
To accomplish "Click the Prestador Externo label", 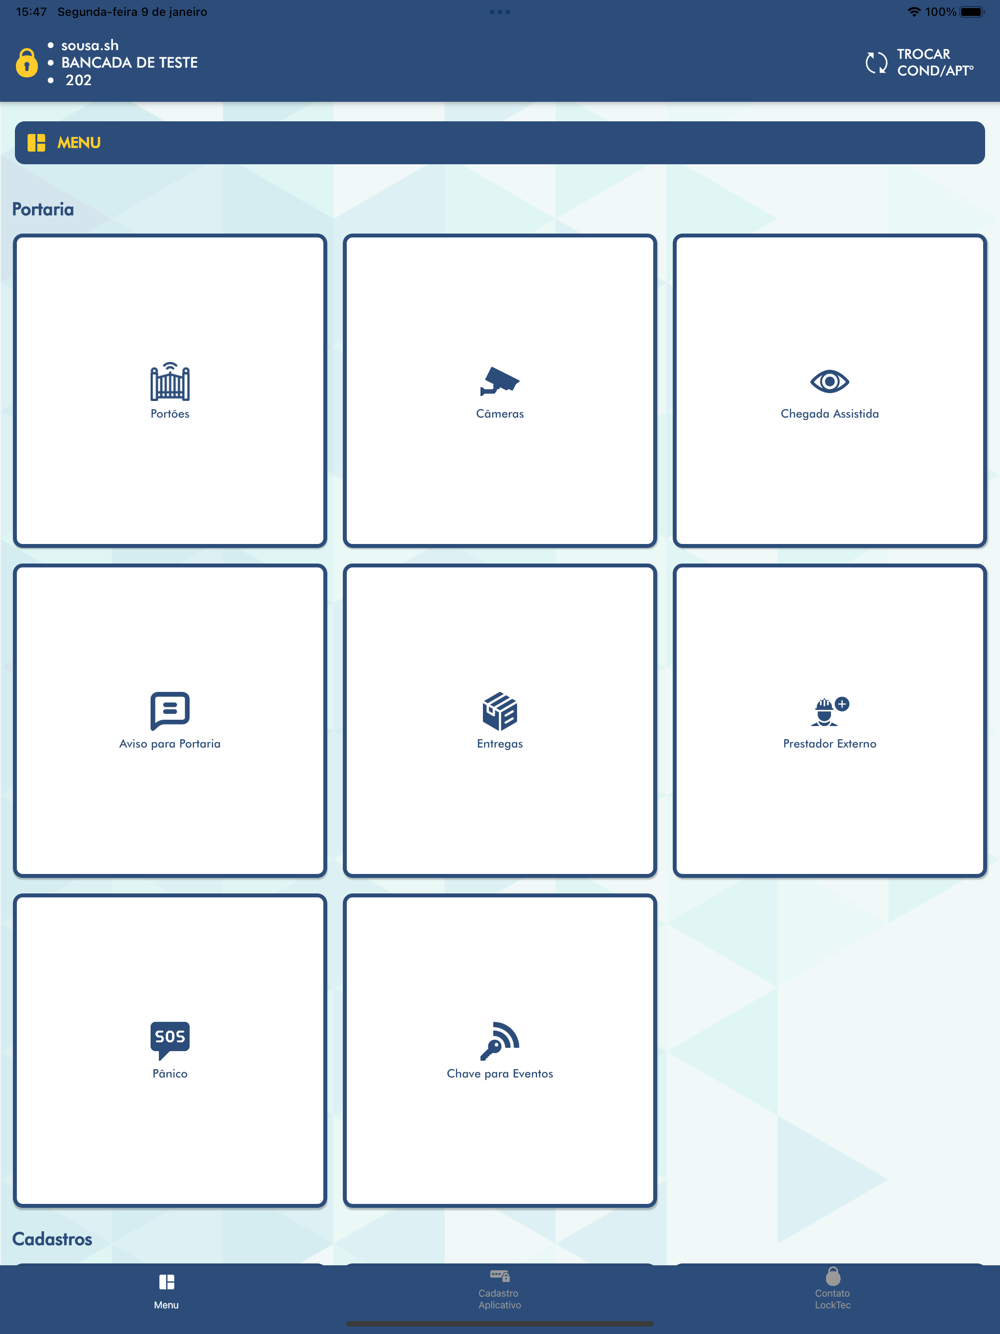I will [x=830, y=744].
